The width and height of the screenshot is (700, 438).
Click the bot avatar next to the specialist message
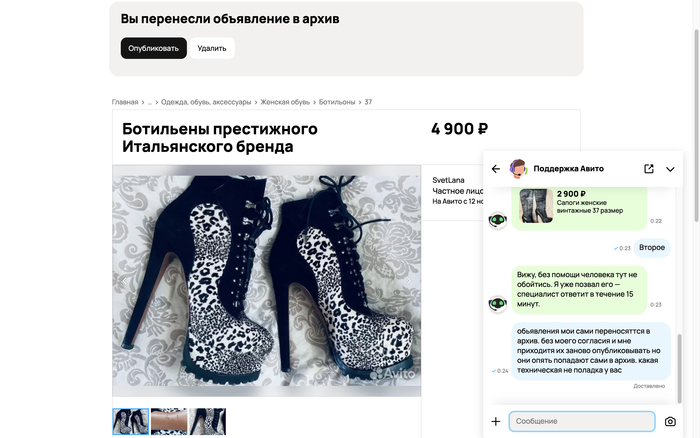tap(498, 304)
